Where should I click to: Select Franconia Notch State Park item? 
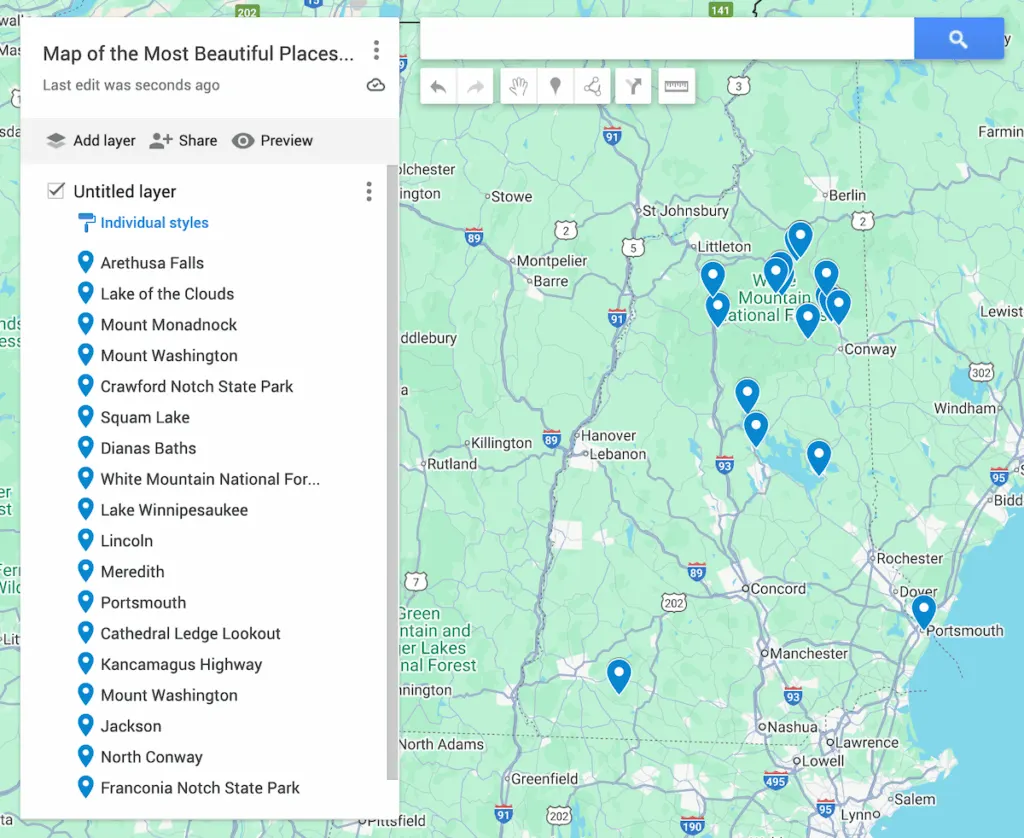pyautogui.click(x=200, y=788)
